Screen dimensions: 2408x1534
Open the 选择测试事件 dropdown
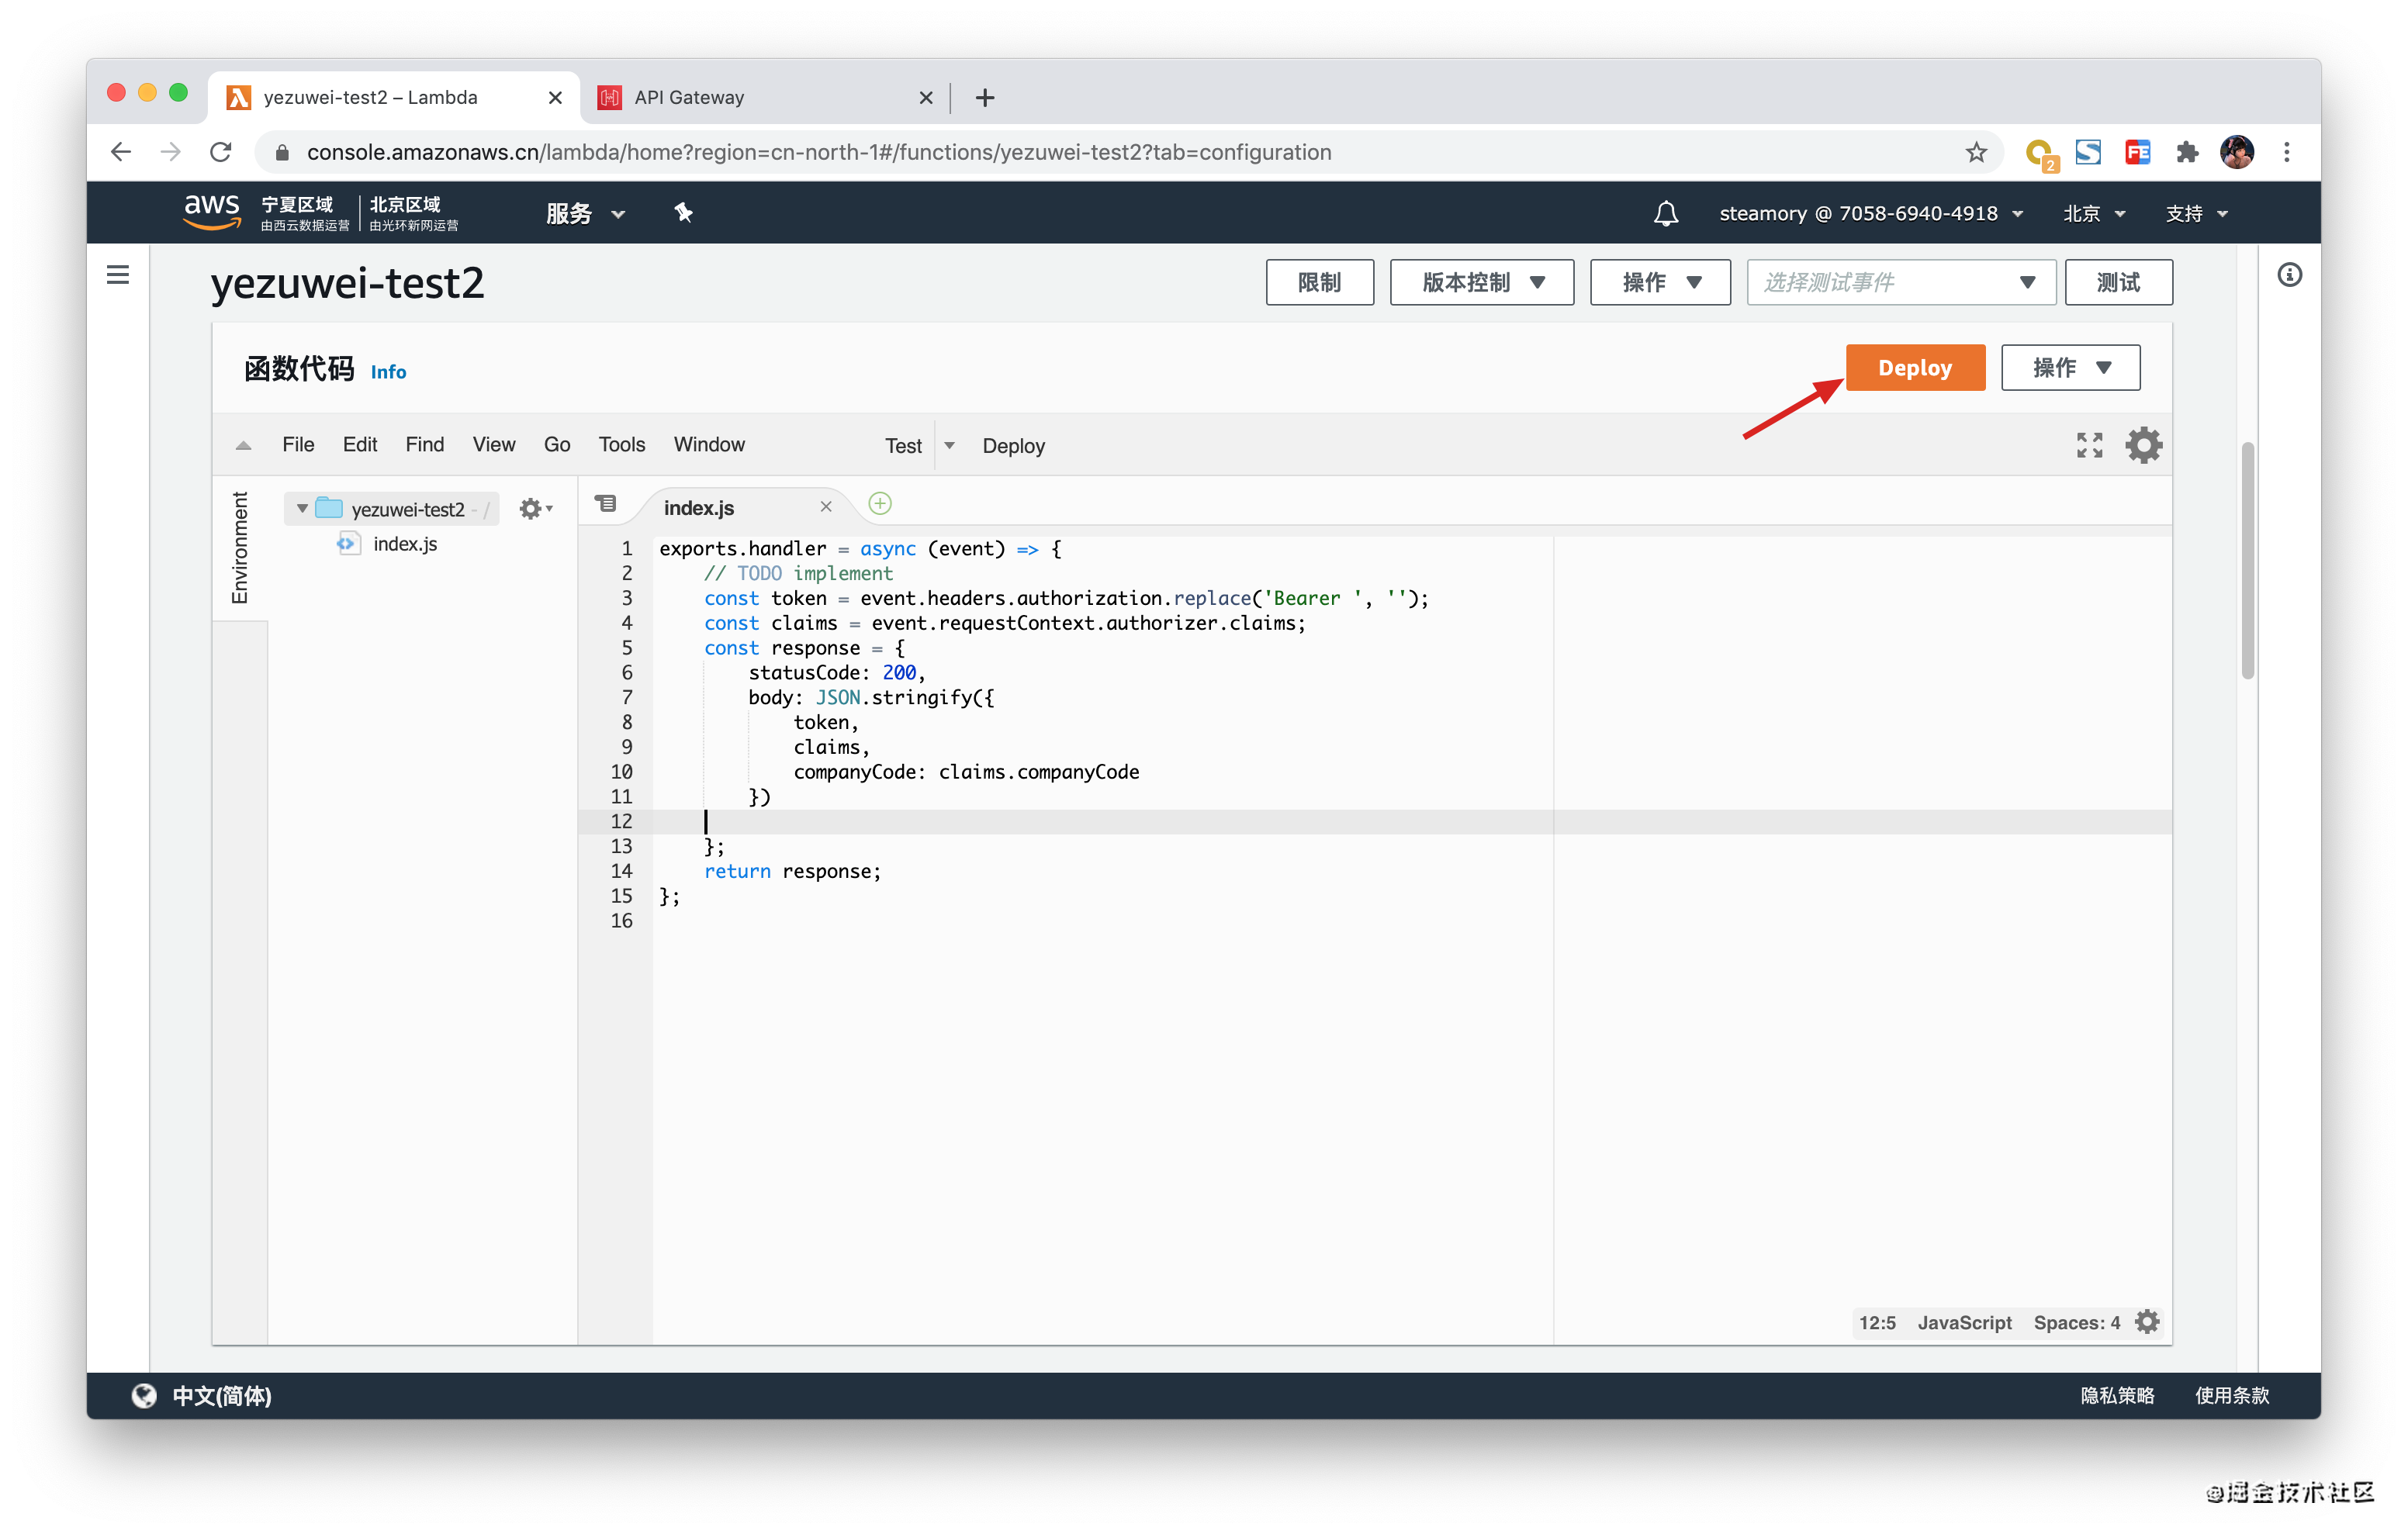(1900, 283)
